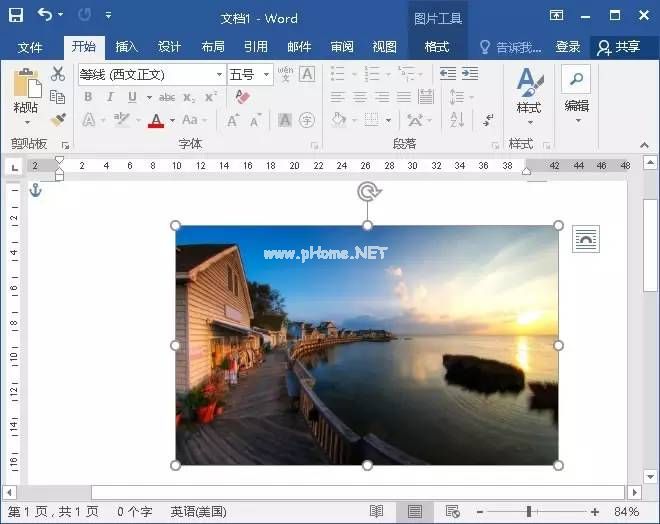The image size is (660, 524).
Task: Open Ribbon Display Options in the title bar
Action: pyautogui.click(x=556, y=16)
